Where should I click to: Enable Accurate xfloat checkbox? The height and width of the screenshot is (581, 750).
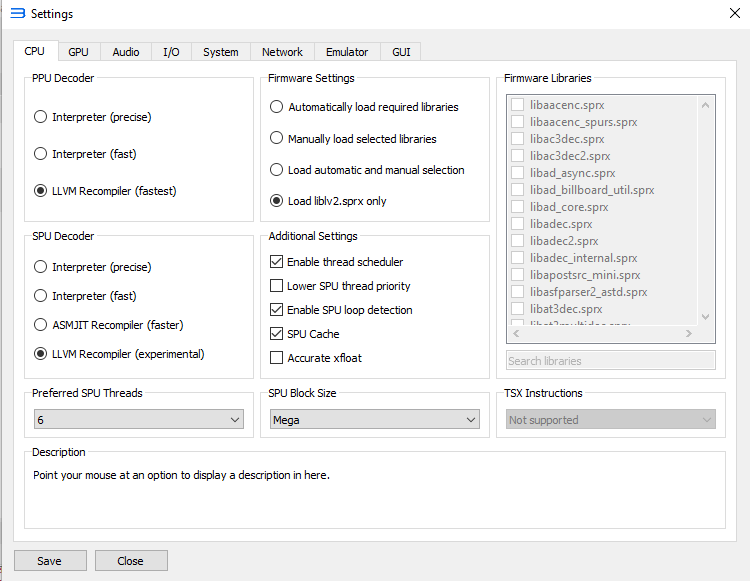tap(277, 358)
